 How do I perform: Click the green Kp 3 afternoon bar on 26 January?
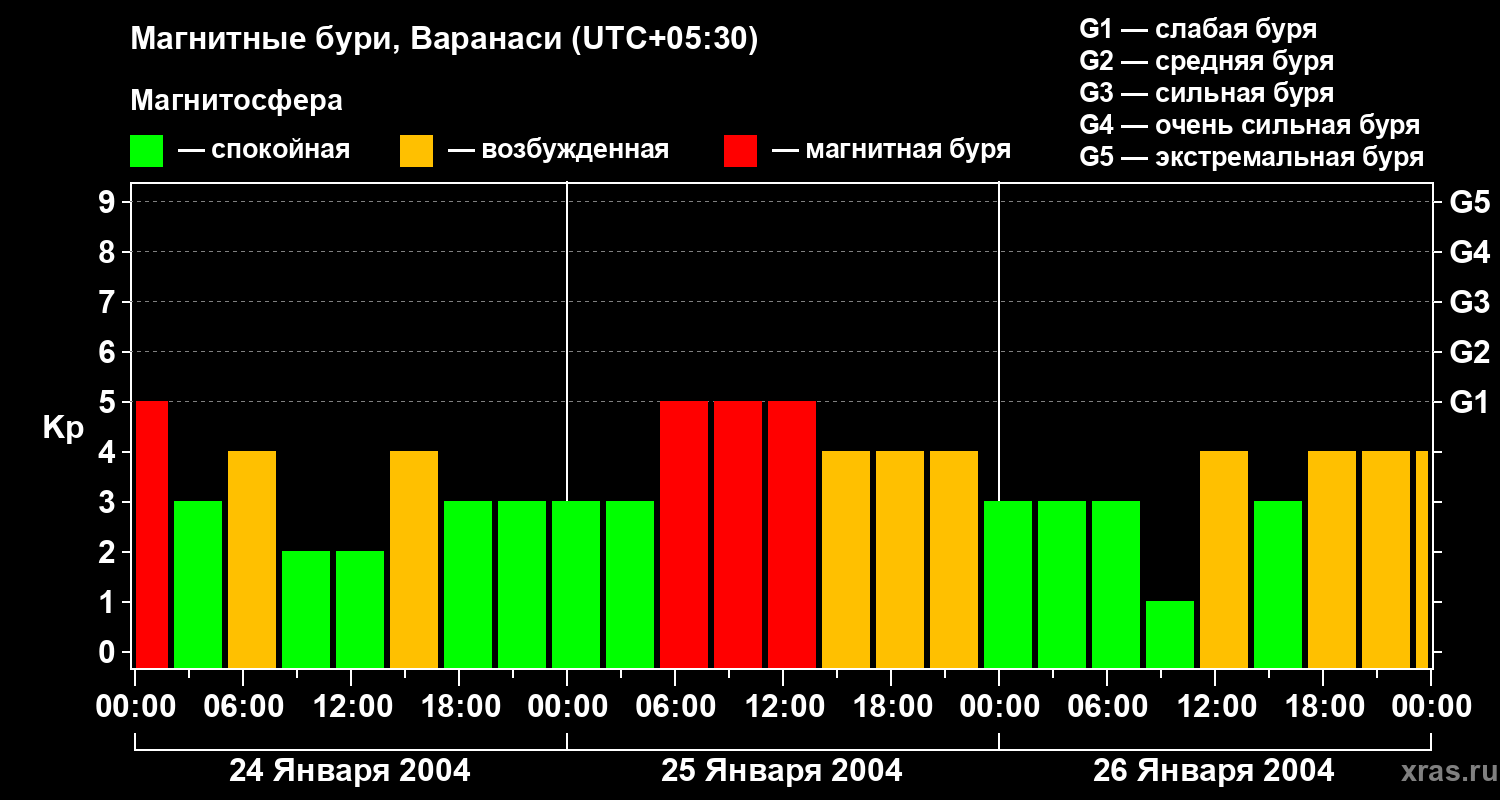(1278, 584)
